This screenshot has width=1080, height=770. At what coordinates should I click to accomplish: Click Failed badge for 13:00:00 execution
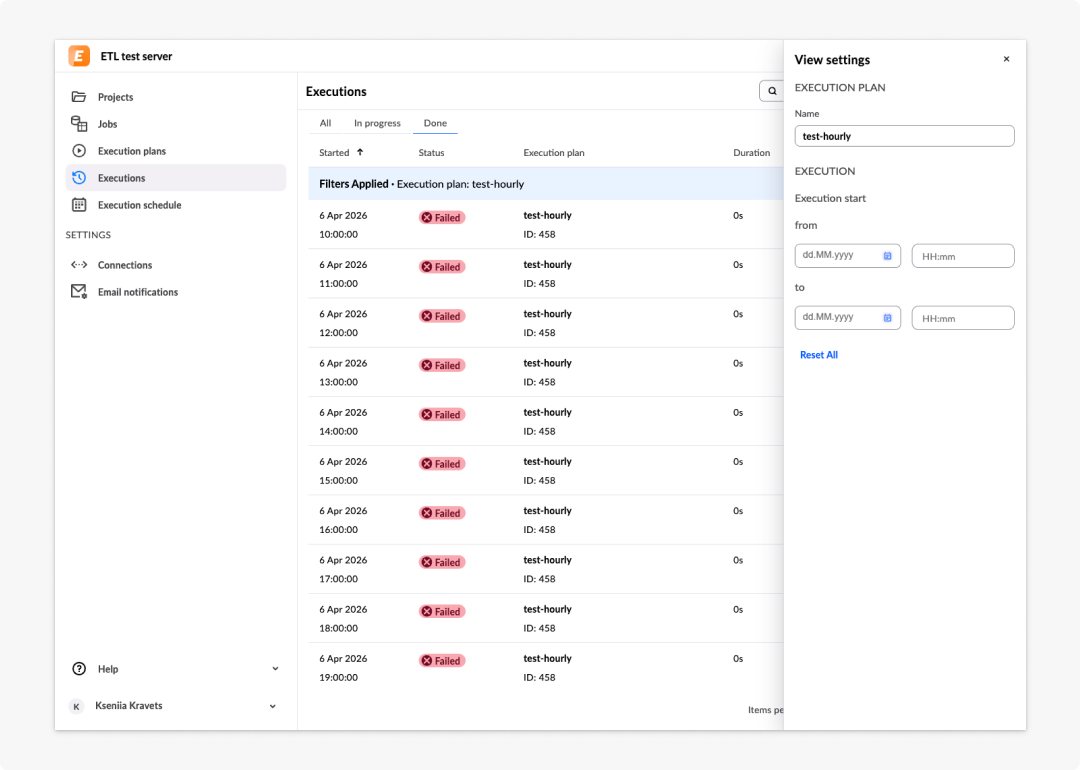click(442, 365)
